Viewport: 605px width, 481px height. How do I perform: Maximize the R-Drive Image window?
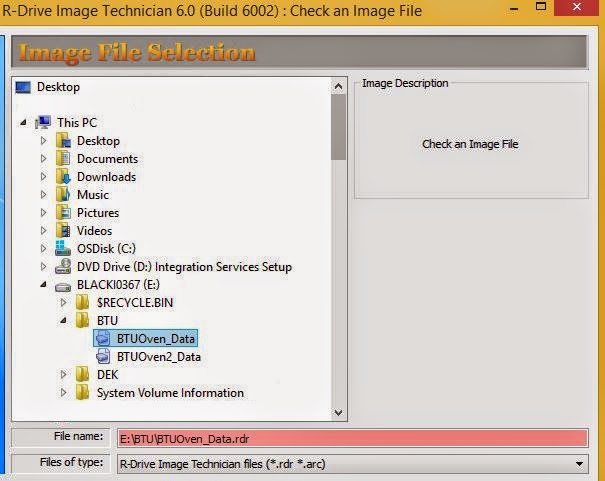541,7
